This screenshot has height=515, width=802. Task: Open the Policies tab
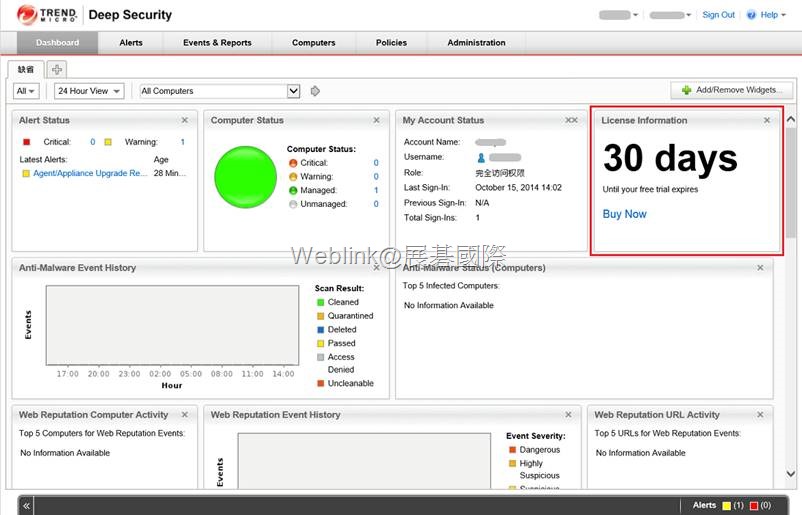[391, 42]
